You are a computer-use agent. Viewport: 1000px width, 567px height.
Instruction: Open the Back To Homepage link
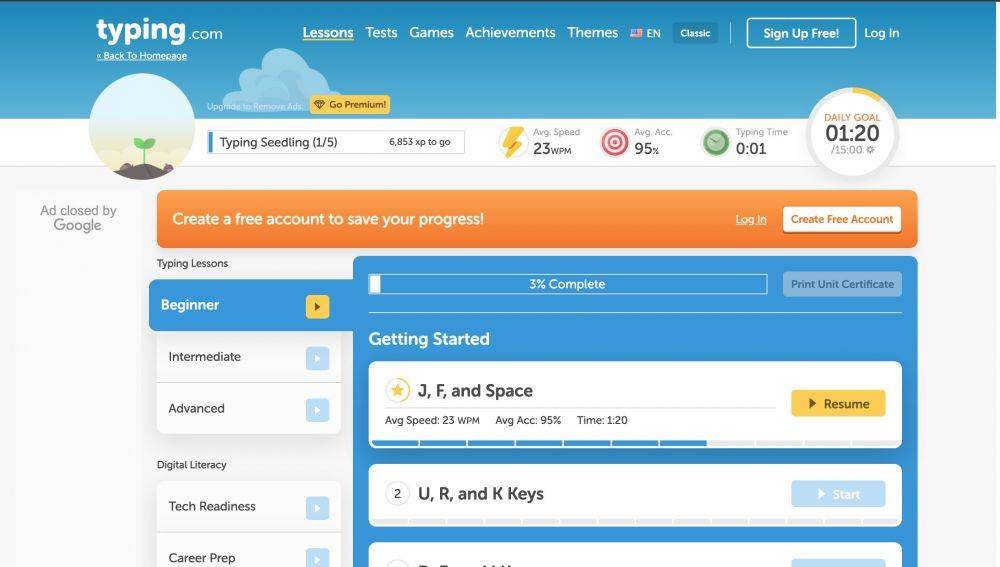pos(142,55)
